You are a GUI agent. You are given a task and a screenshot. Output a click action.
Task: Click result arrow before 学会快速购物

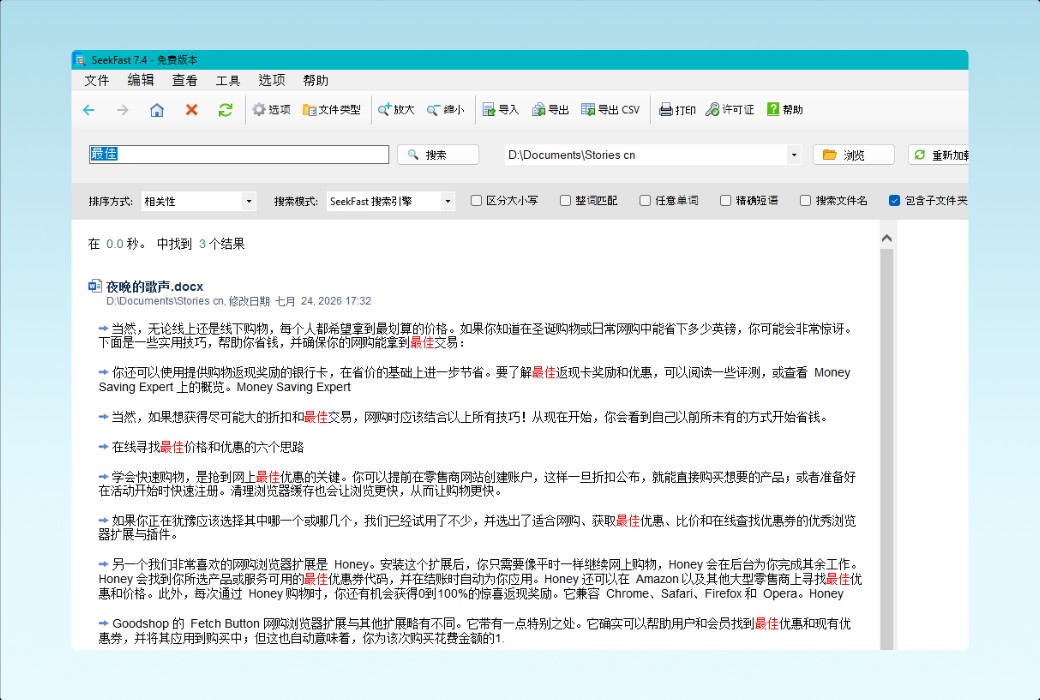(x=103, y=476)
